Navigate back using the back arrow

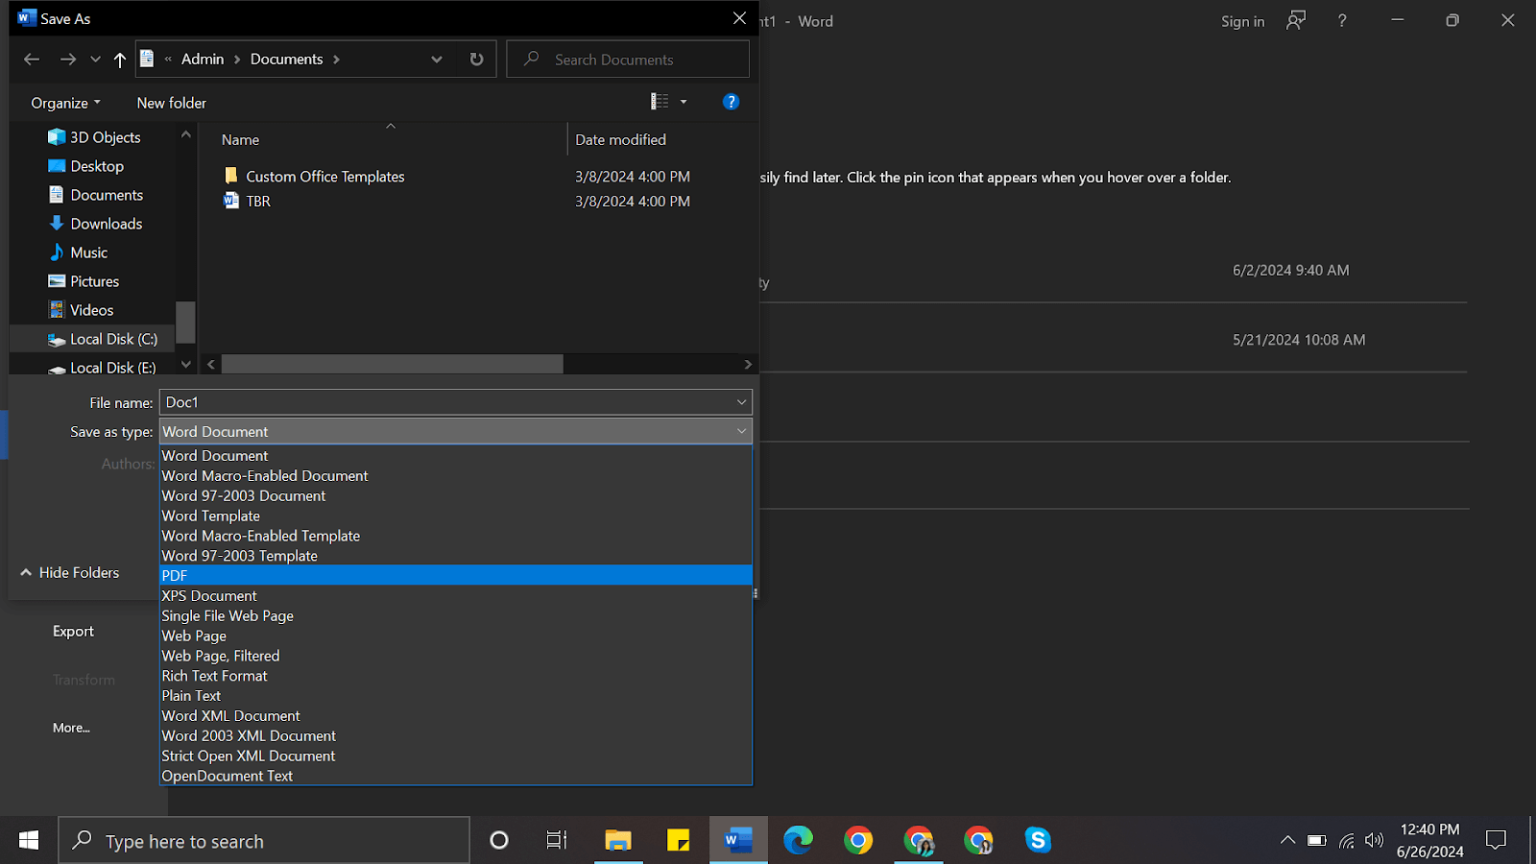(31, 59)
